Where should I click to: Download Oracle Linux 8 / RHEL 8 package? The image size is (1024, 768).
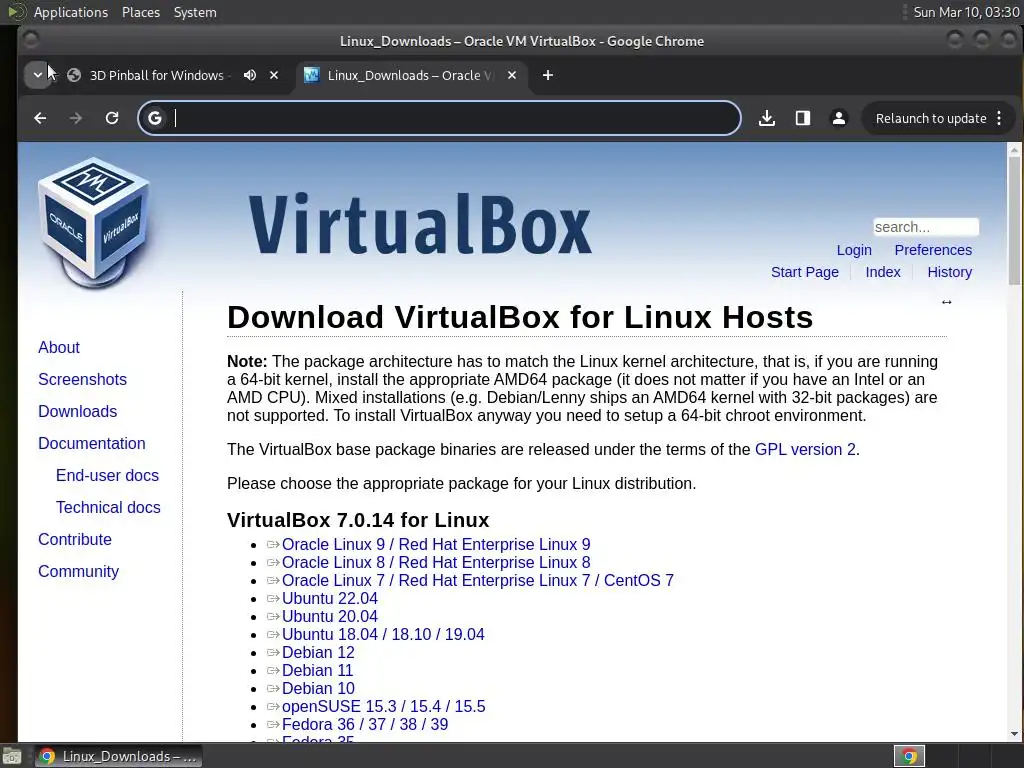pyautogui.click(x=436, y=562)
